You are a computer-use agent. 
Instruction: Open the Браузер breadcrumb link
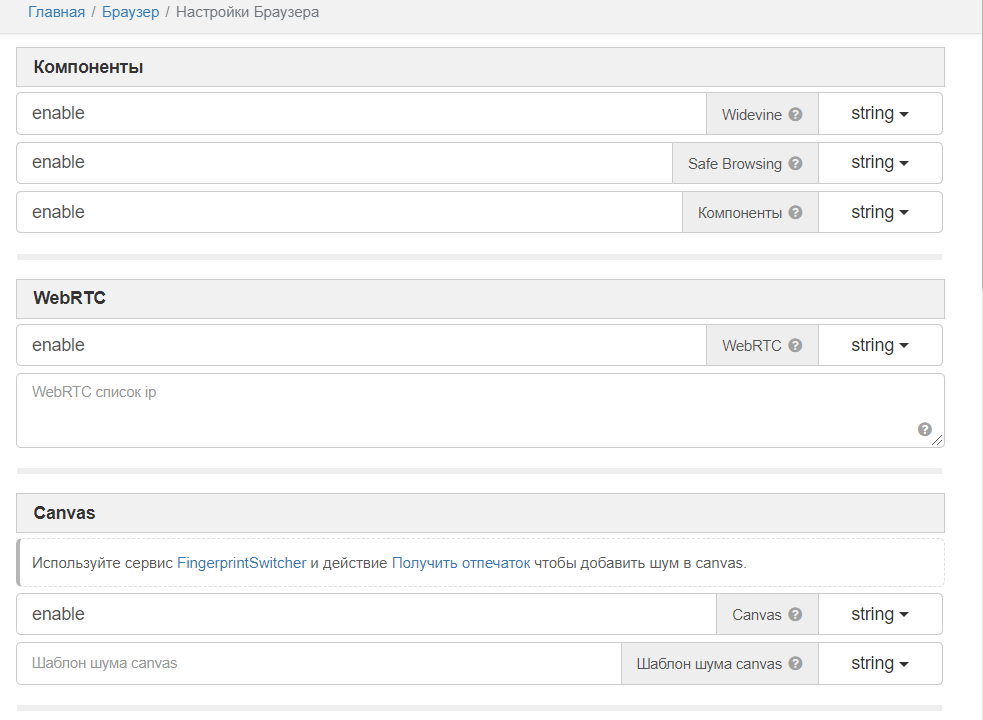pyautogui.click(x=130, y=13)
